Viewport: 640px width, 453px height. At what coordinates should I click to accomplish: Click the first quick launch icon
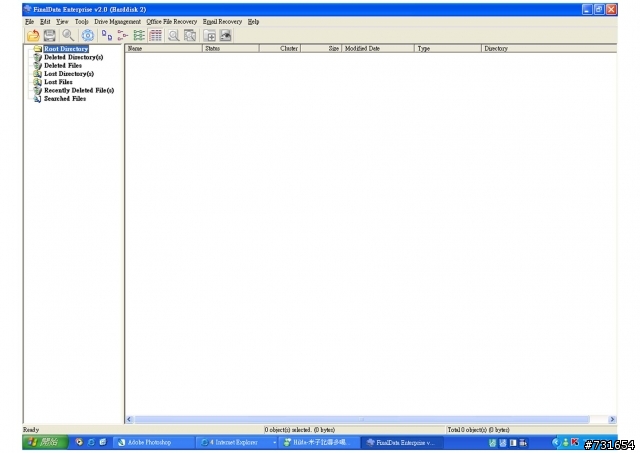coord(79,442)
